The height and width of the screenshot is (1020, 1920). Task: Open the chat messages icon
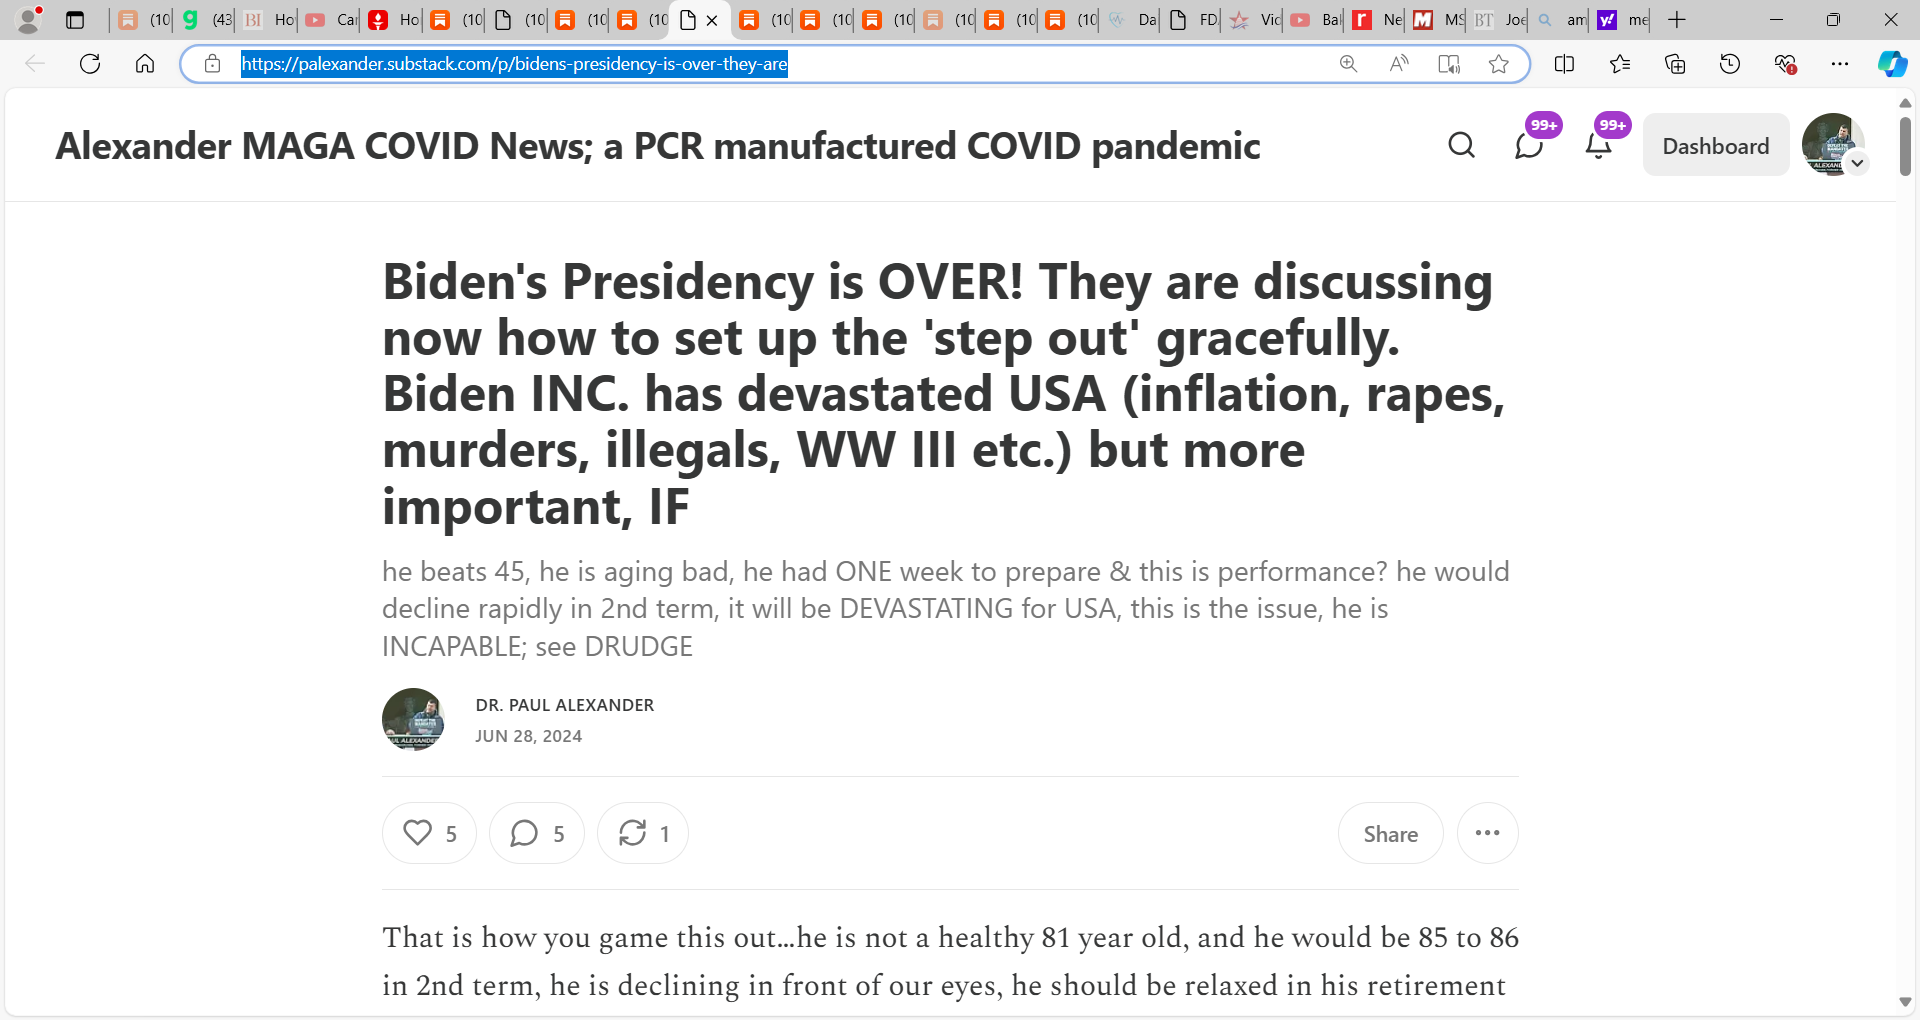[1529, 146]
